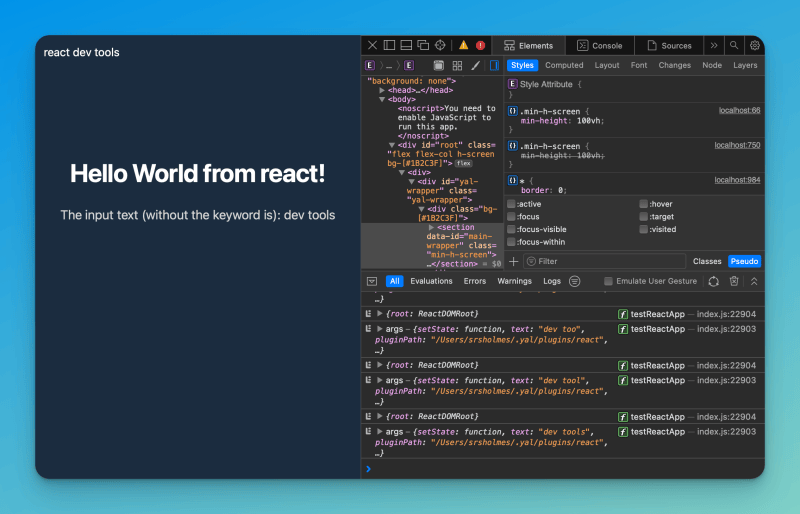Switch to the Elements tab

click(x=528, y=45)
